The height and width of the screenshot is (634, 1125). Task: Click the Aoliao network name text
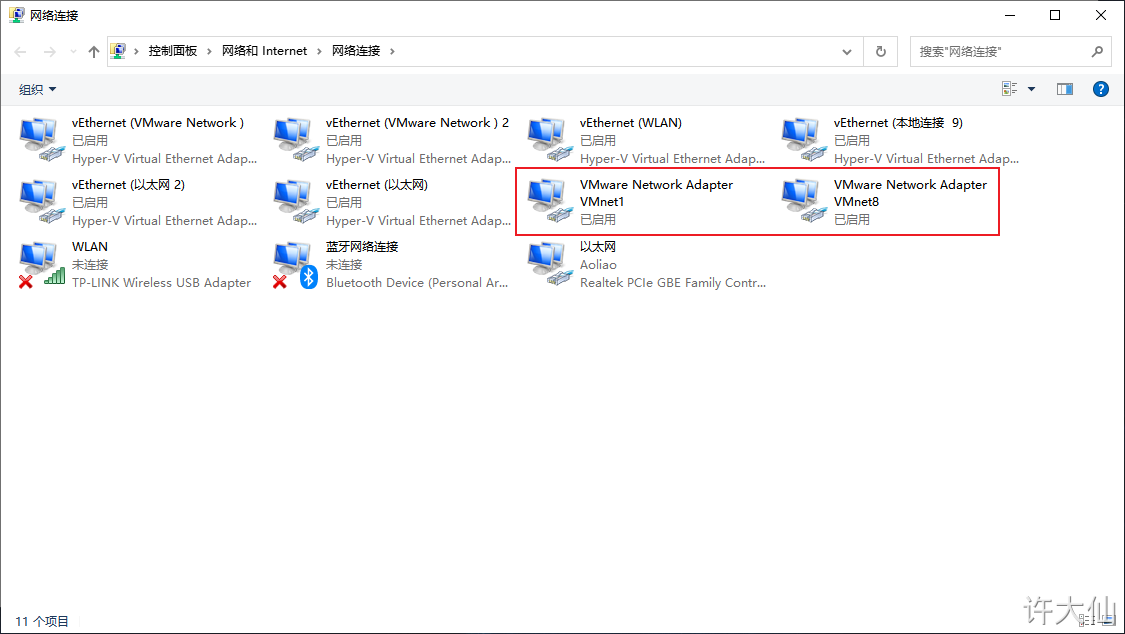pyautogui.click(x=598, y=265)
